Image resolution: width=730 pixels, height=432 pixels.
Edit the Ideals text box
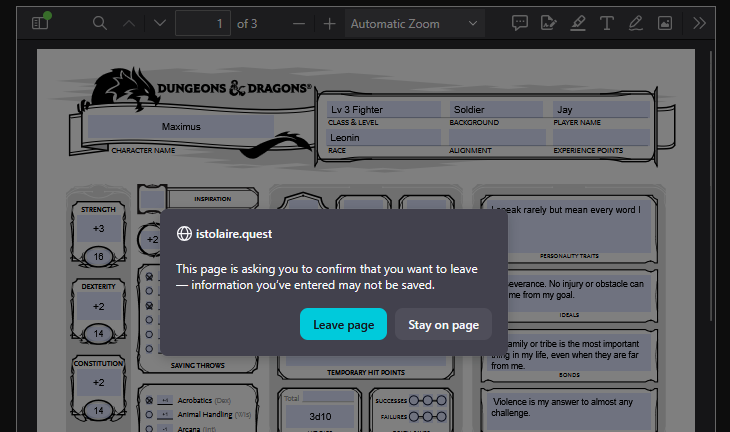[x=569, y=294]
